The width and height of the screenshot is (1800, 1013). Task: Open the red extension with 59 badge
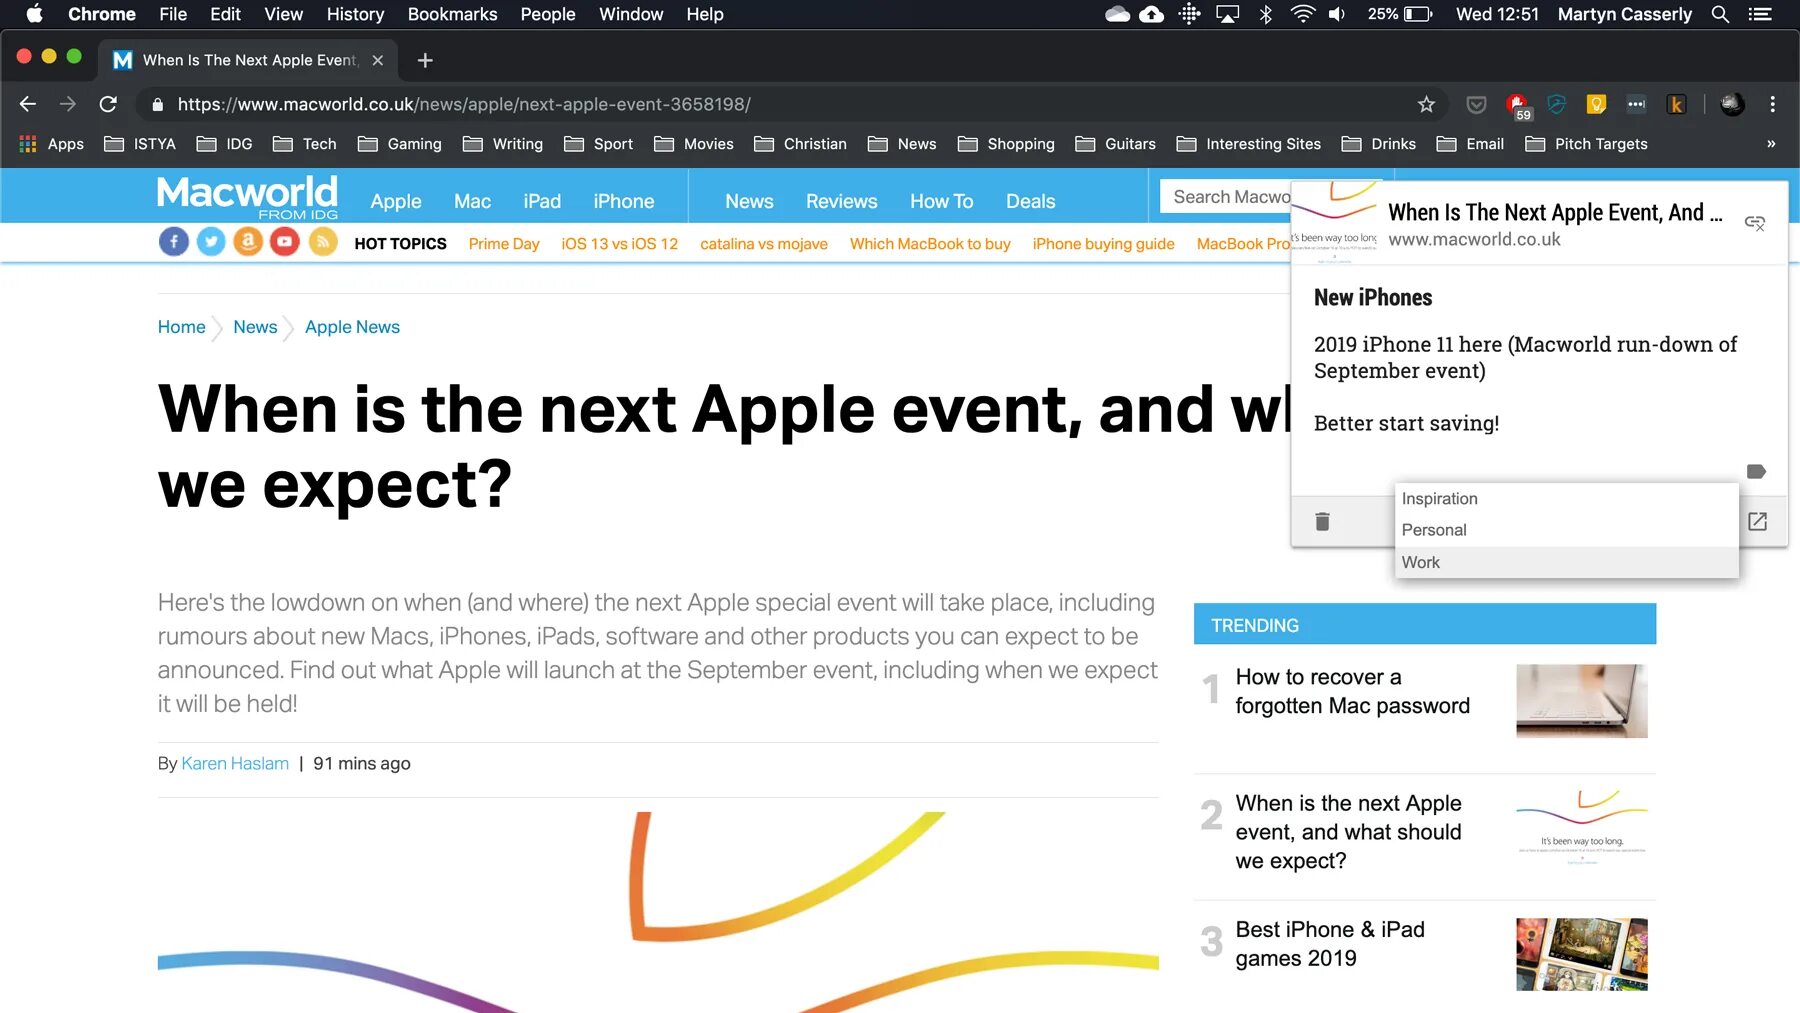pyautogui.click(x=1518, y=105)
